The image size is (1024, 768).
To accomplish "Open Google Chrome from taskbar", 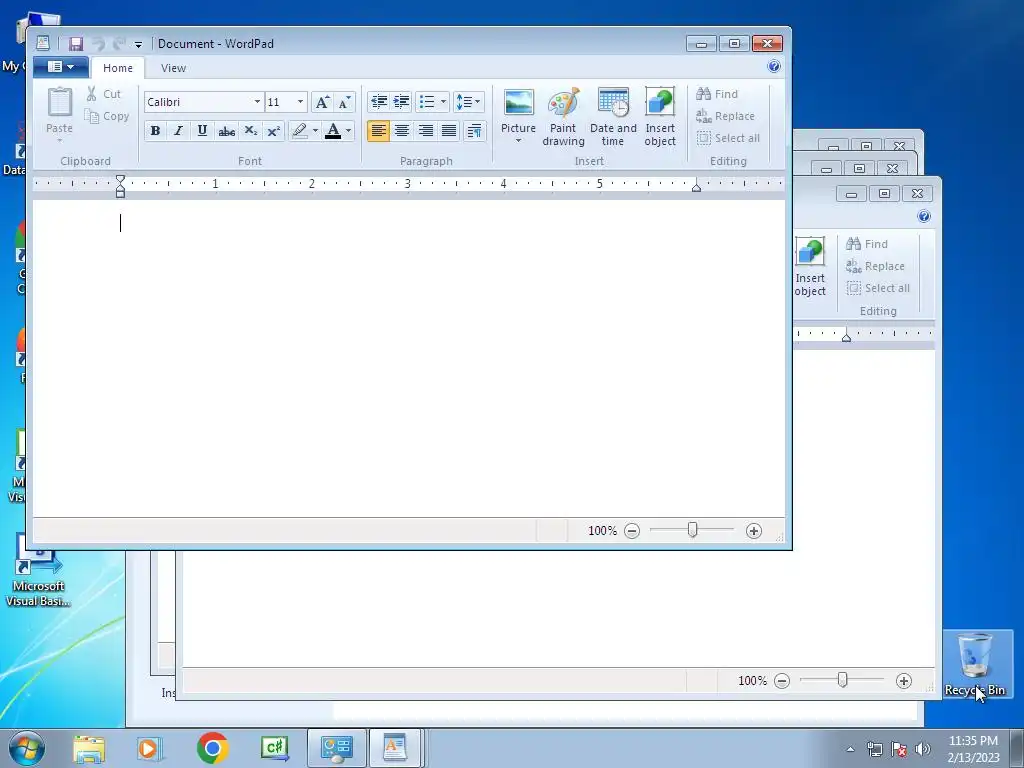I will 212,748.
